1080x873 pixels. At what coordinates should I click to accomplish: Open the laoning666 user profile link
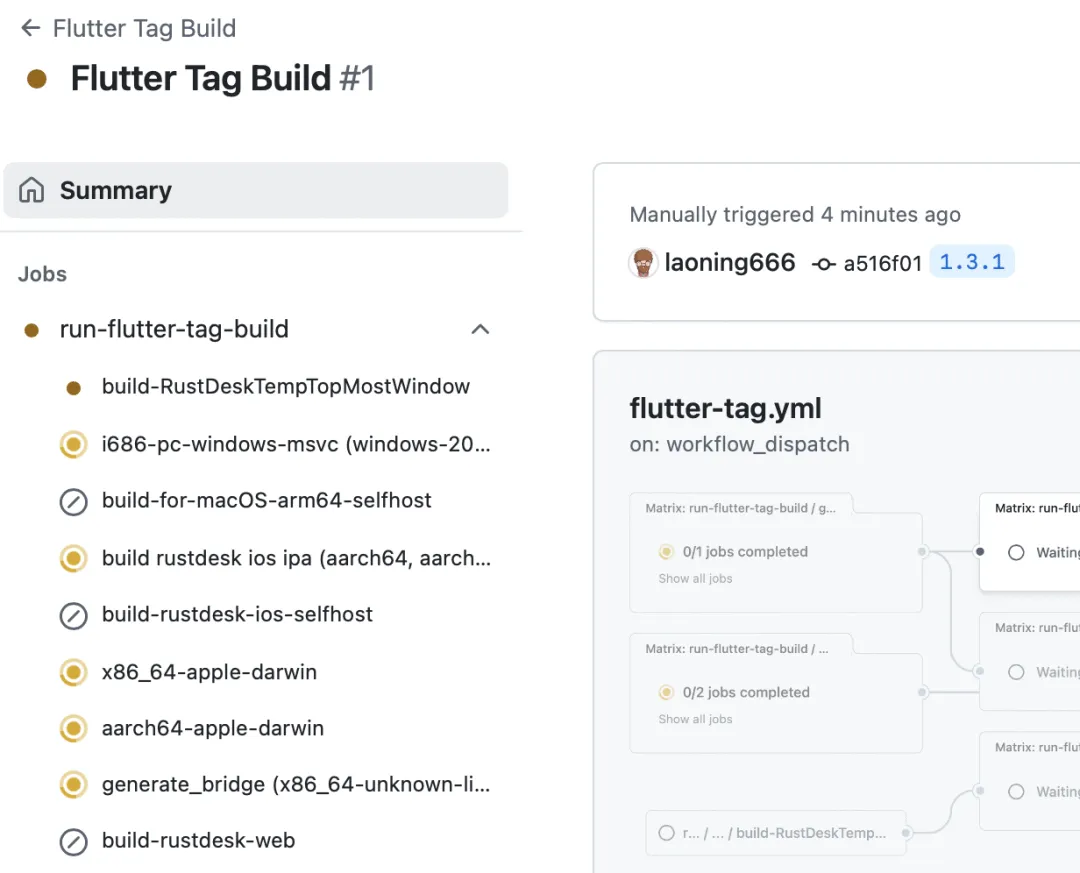pos(729,263)
